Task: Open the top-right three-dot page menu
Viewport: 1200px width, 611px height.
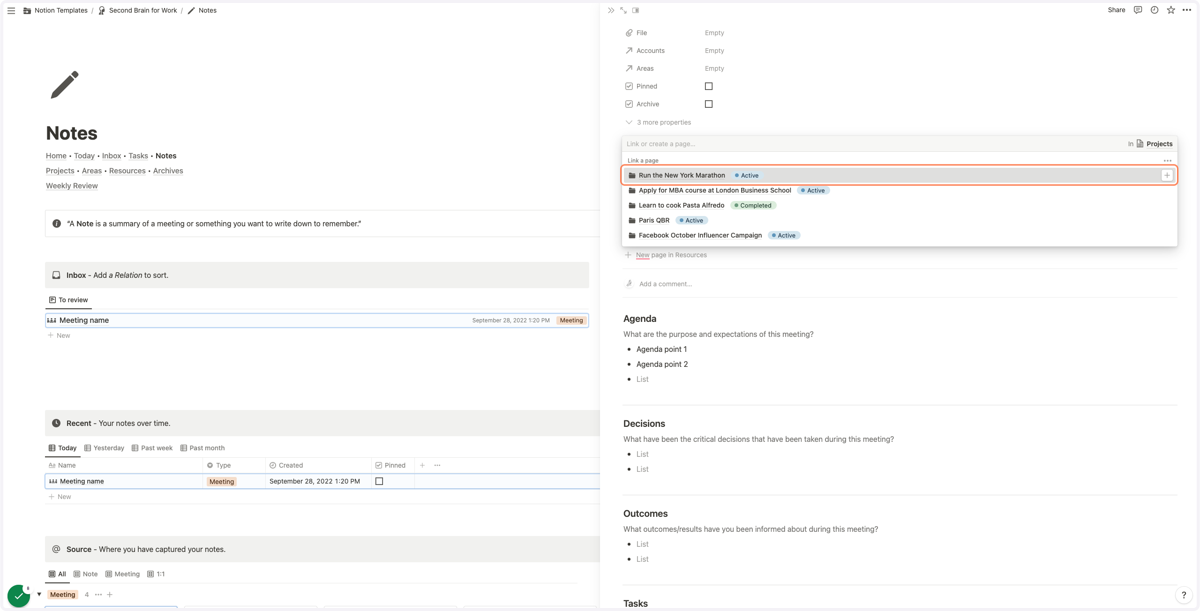Action: 1187,10
